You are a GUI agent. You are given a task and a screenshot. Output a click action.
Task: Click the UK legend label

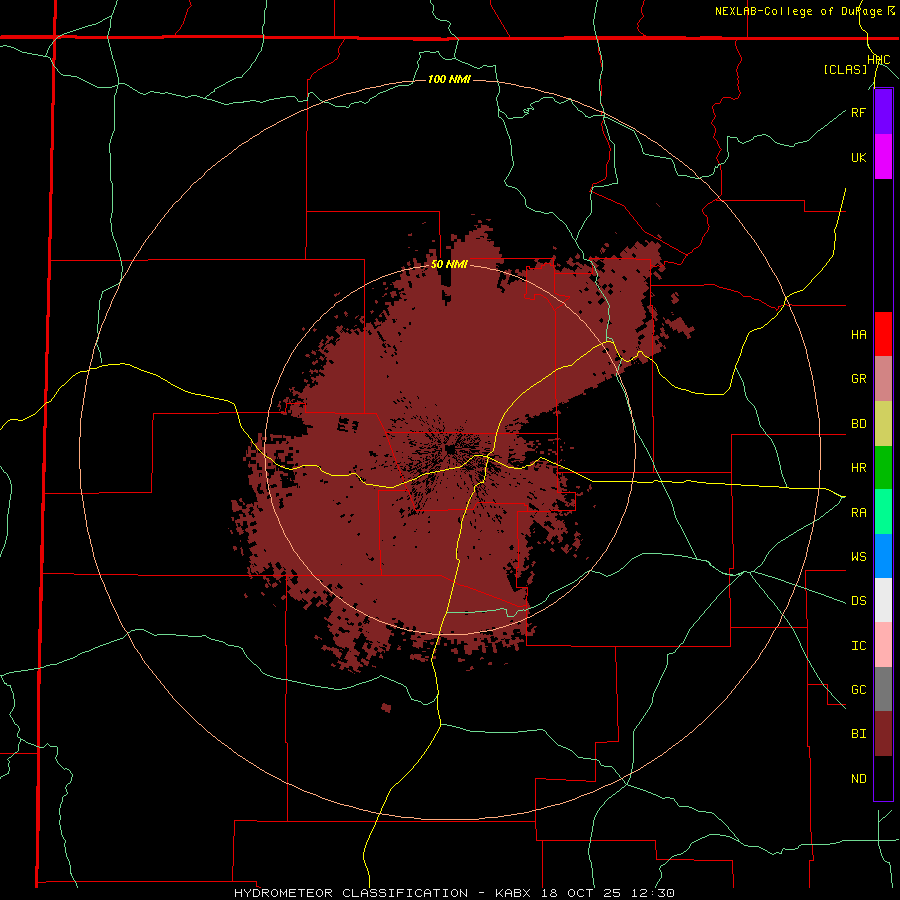[858, 157]
